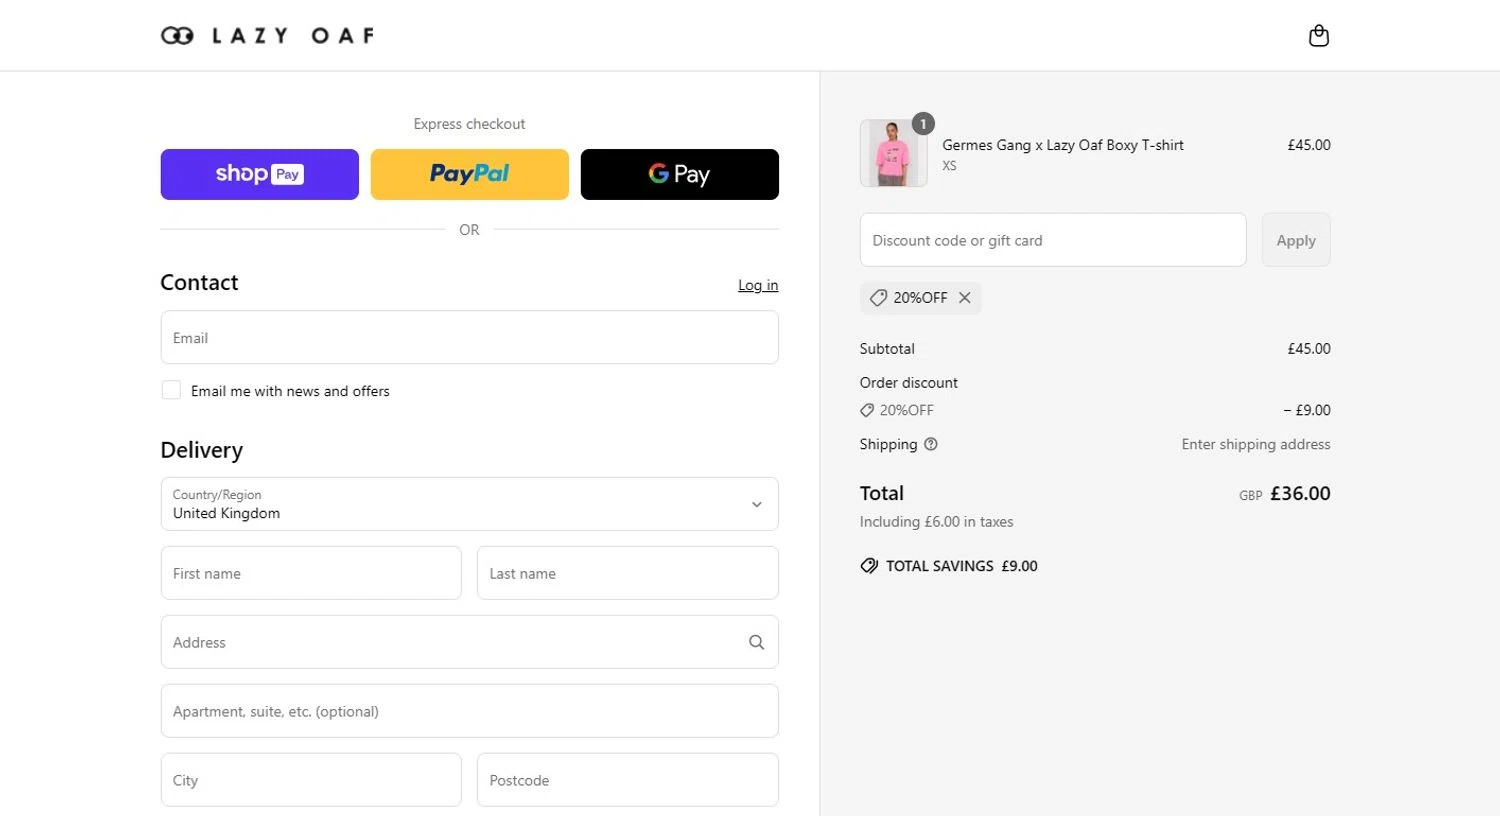Click the Lazy Oaf logo
The width and height of the screenshot is (1500, 816).
pos(267,36)
